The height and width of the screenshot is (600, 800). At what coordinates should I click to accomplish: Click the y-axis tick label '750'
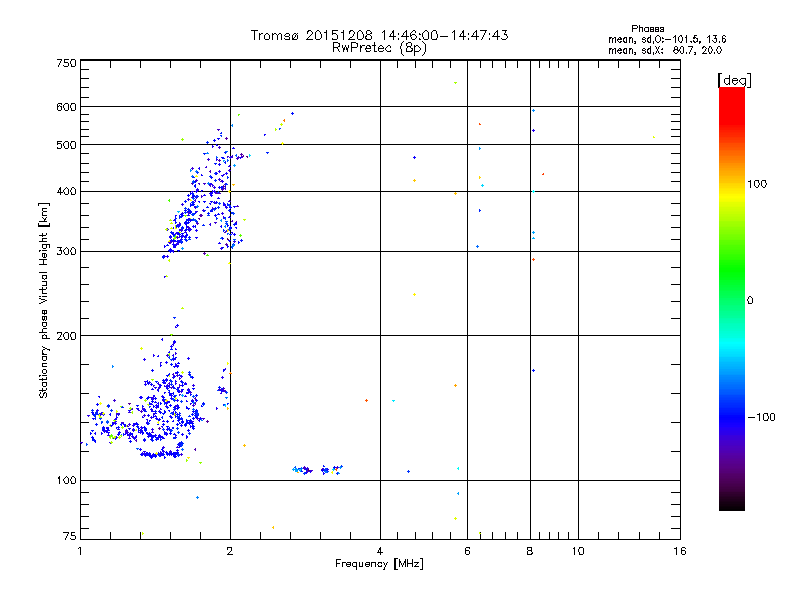coord(66,63)
